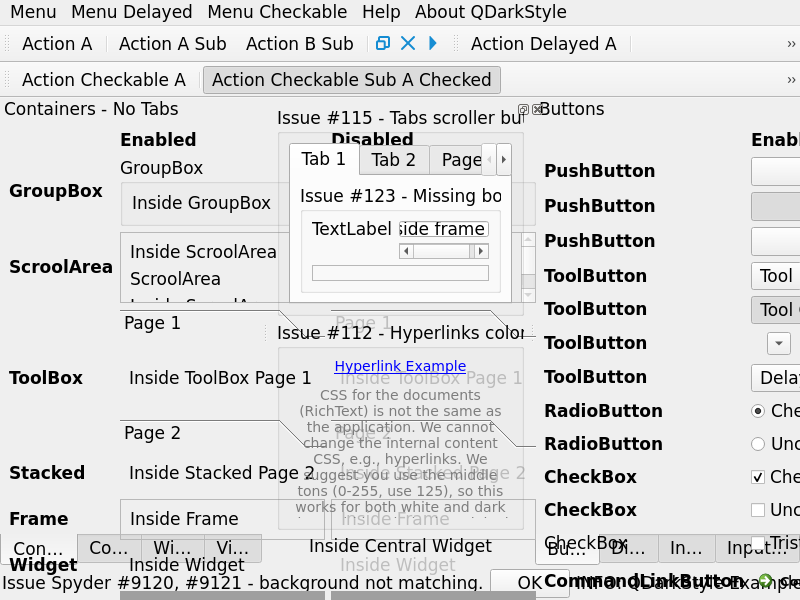800x600 pixels.
Task: Open the arrow-only ToolButton dropdown
Action: click(x=779, y=343)
